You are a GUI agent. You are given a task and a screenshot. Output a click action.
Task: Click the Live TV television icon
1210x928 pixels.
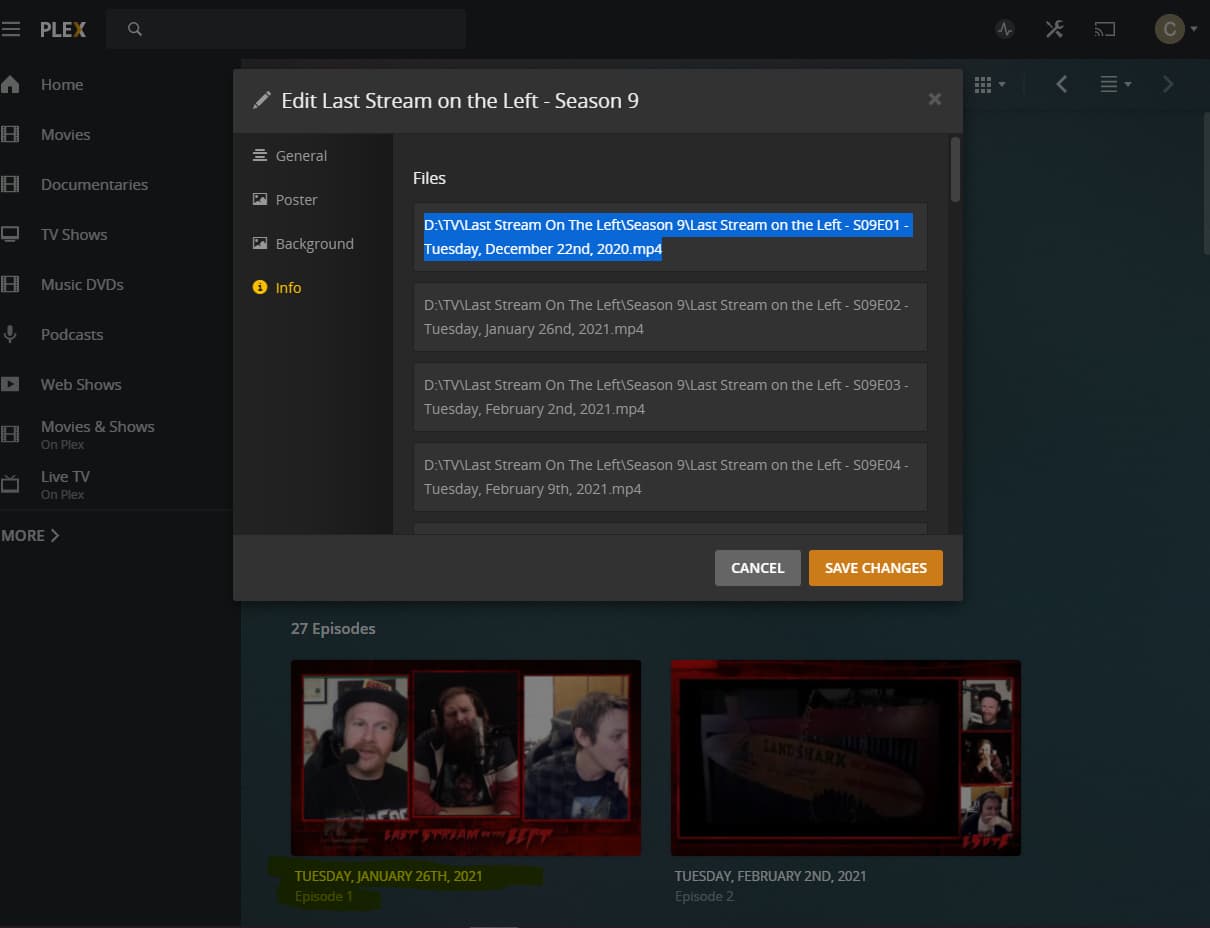pos(10,484)
